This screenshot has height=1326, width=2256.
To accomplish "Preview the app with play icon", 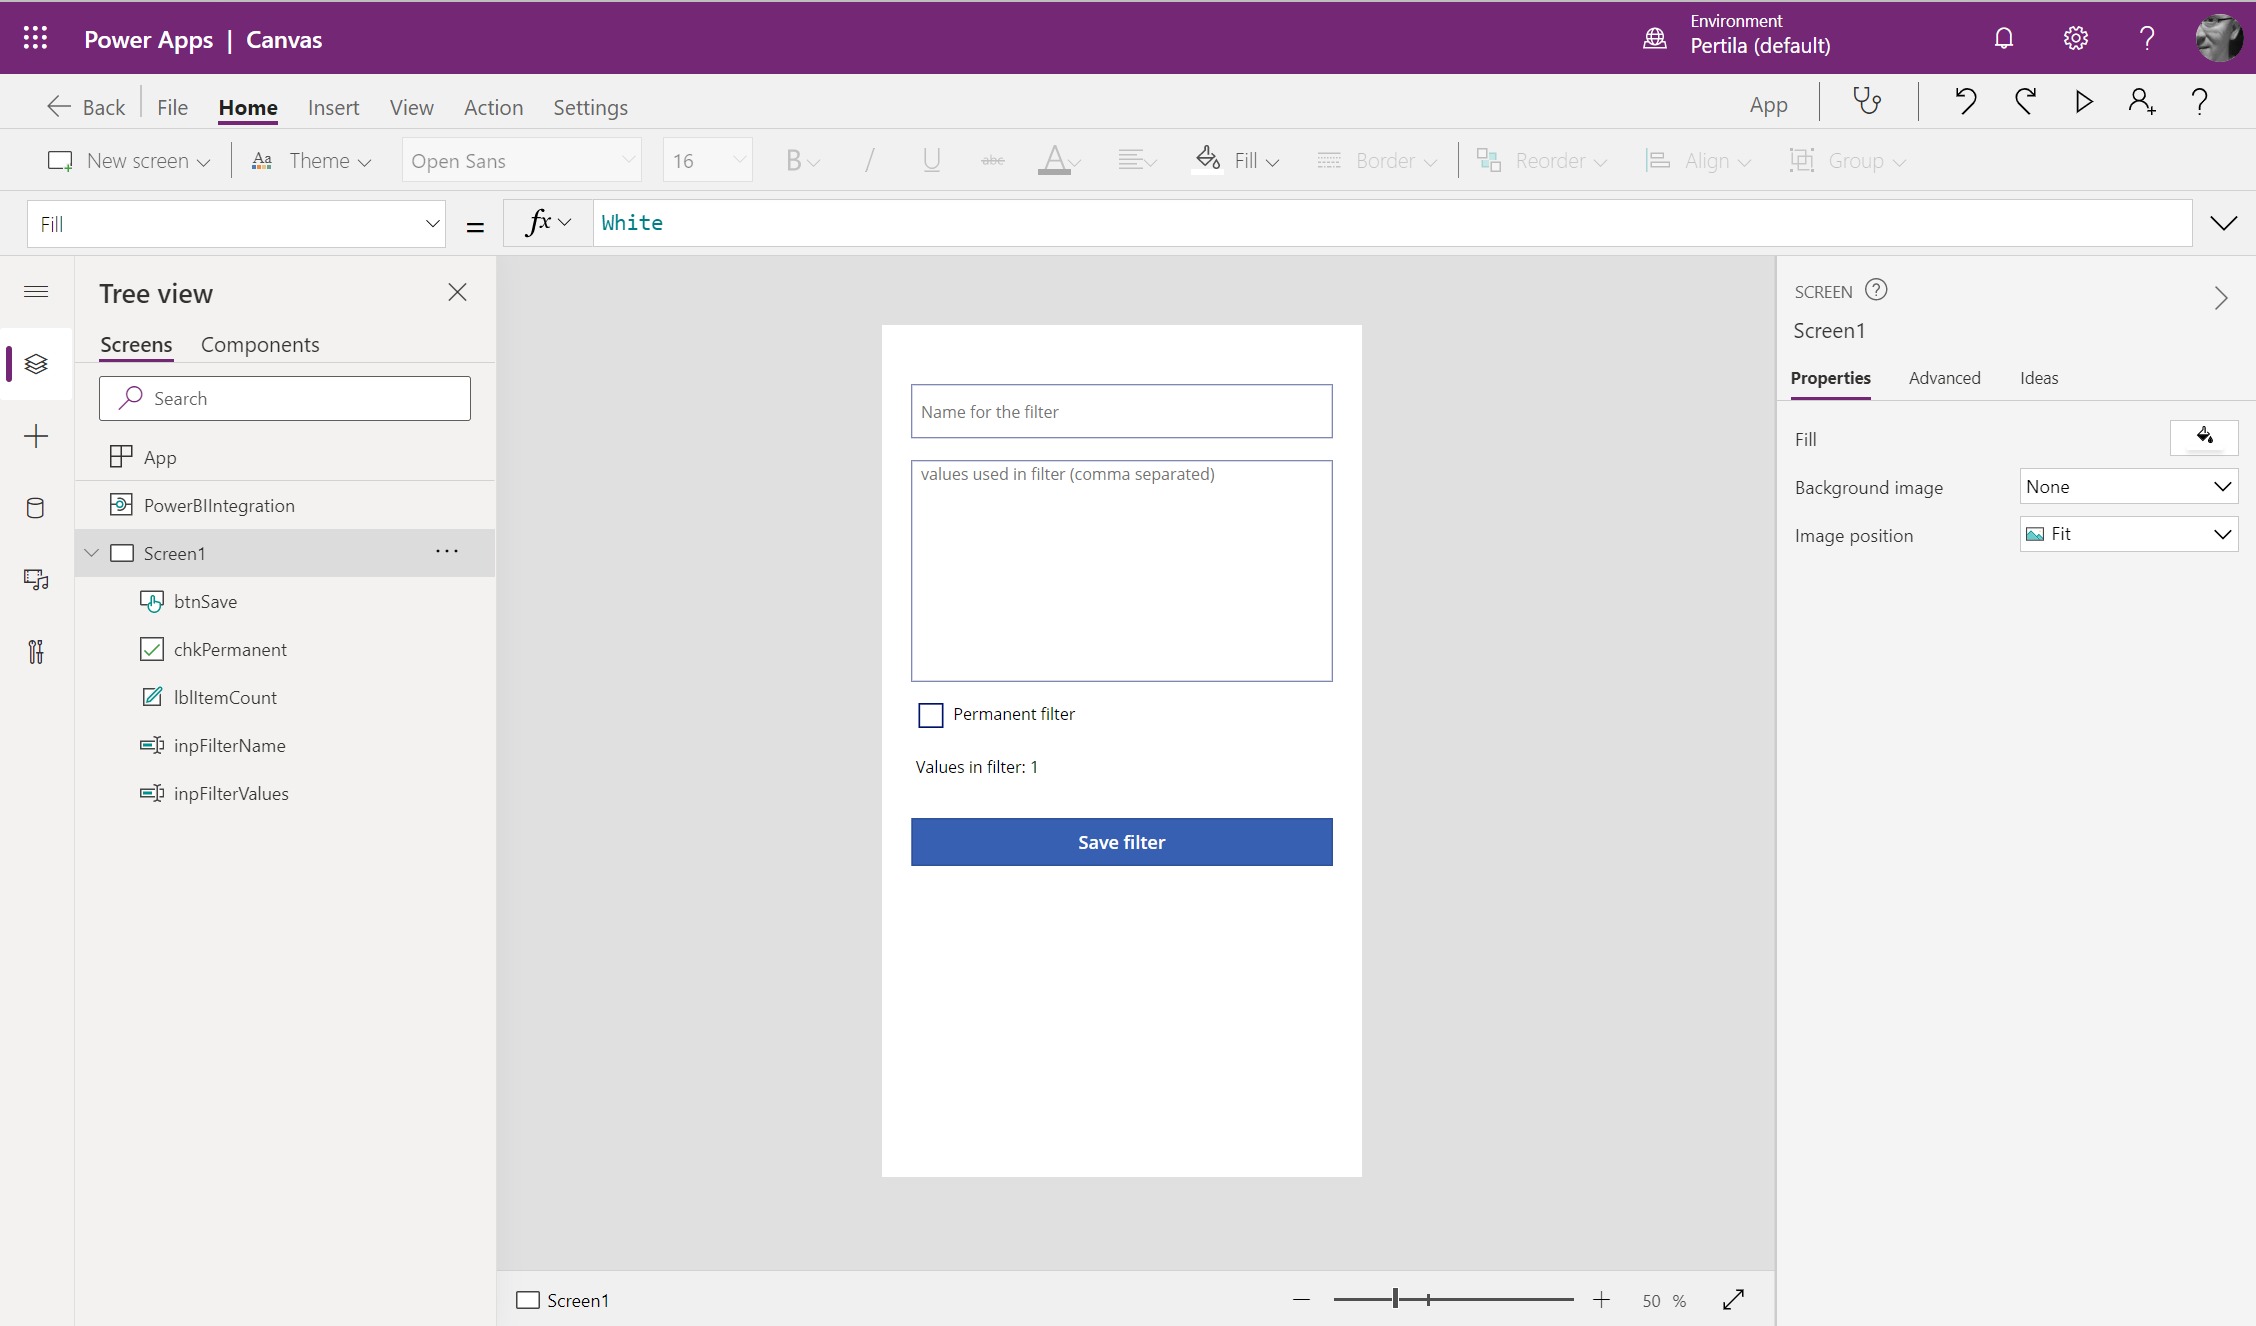I will pos(2084,102).
